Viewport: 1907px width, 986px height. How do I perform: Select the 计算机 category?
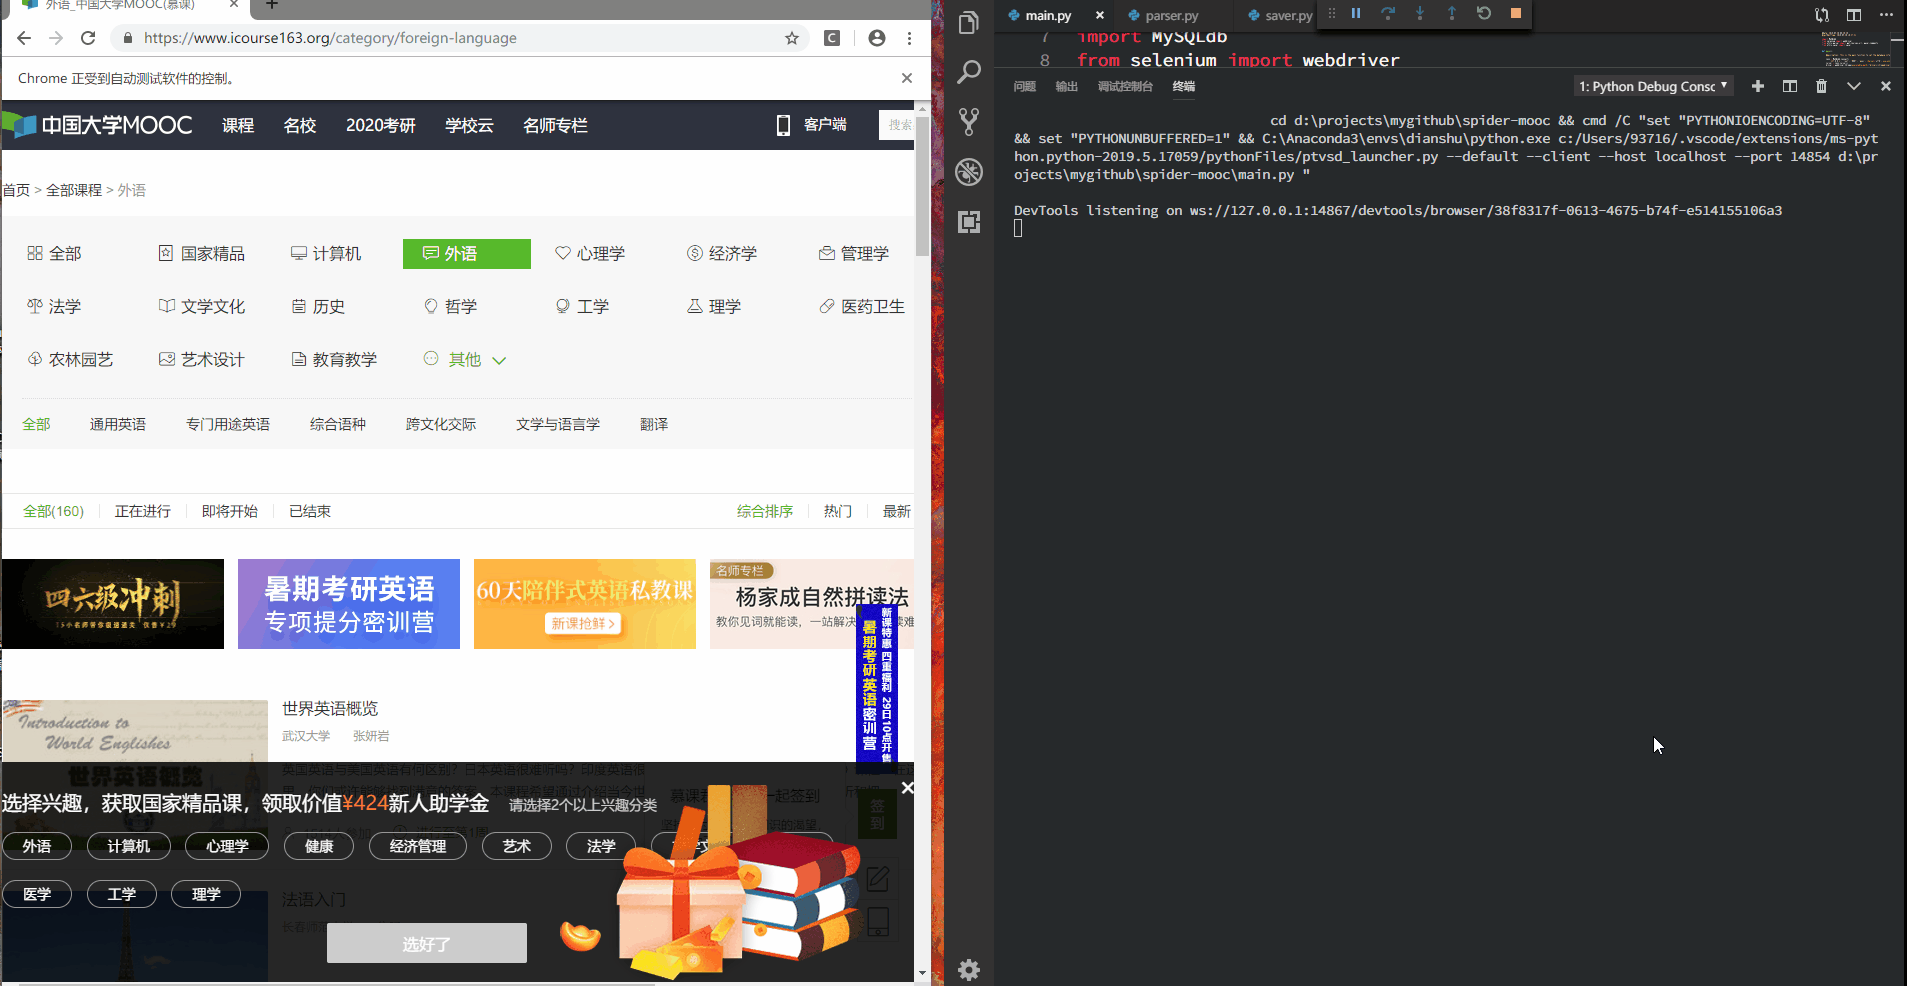pyautogui.click(x=326, y=254)
